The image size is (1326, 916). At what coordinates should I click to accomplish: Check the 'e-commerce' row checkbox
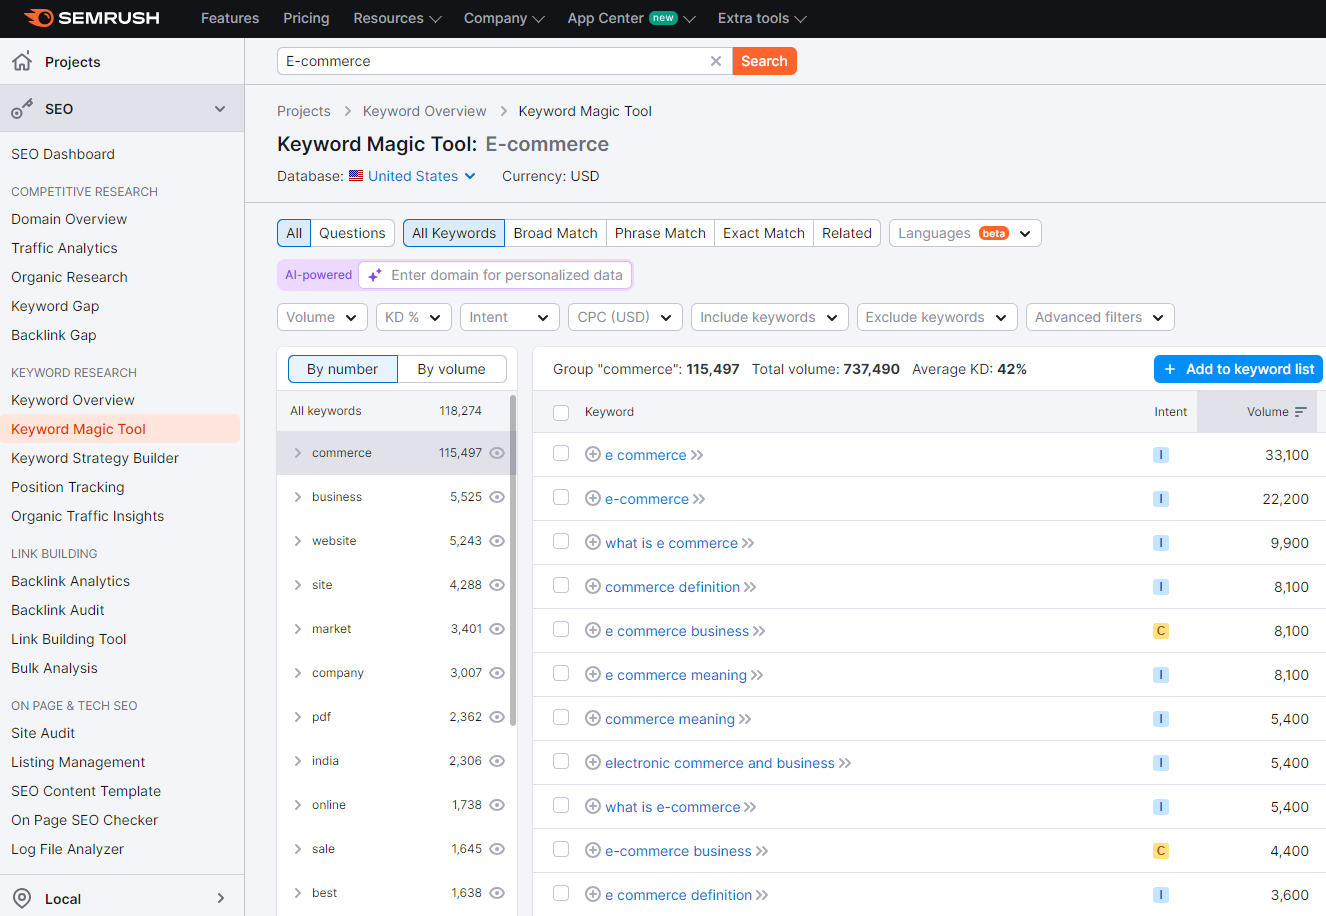pos(561,498)
